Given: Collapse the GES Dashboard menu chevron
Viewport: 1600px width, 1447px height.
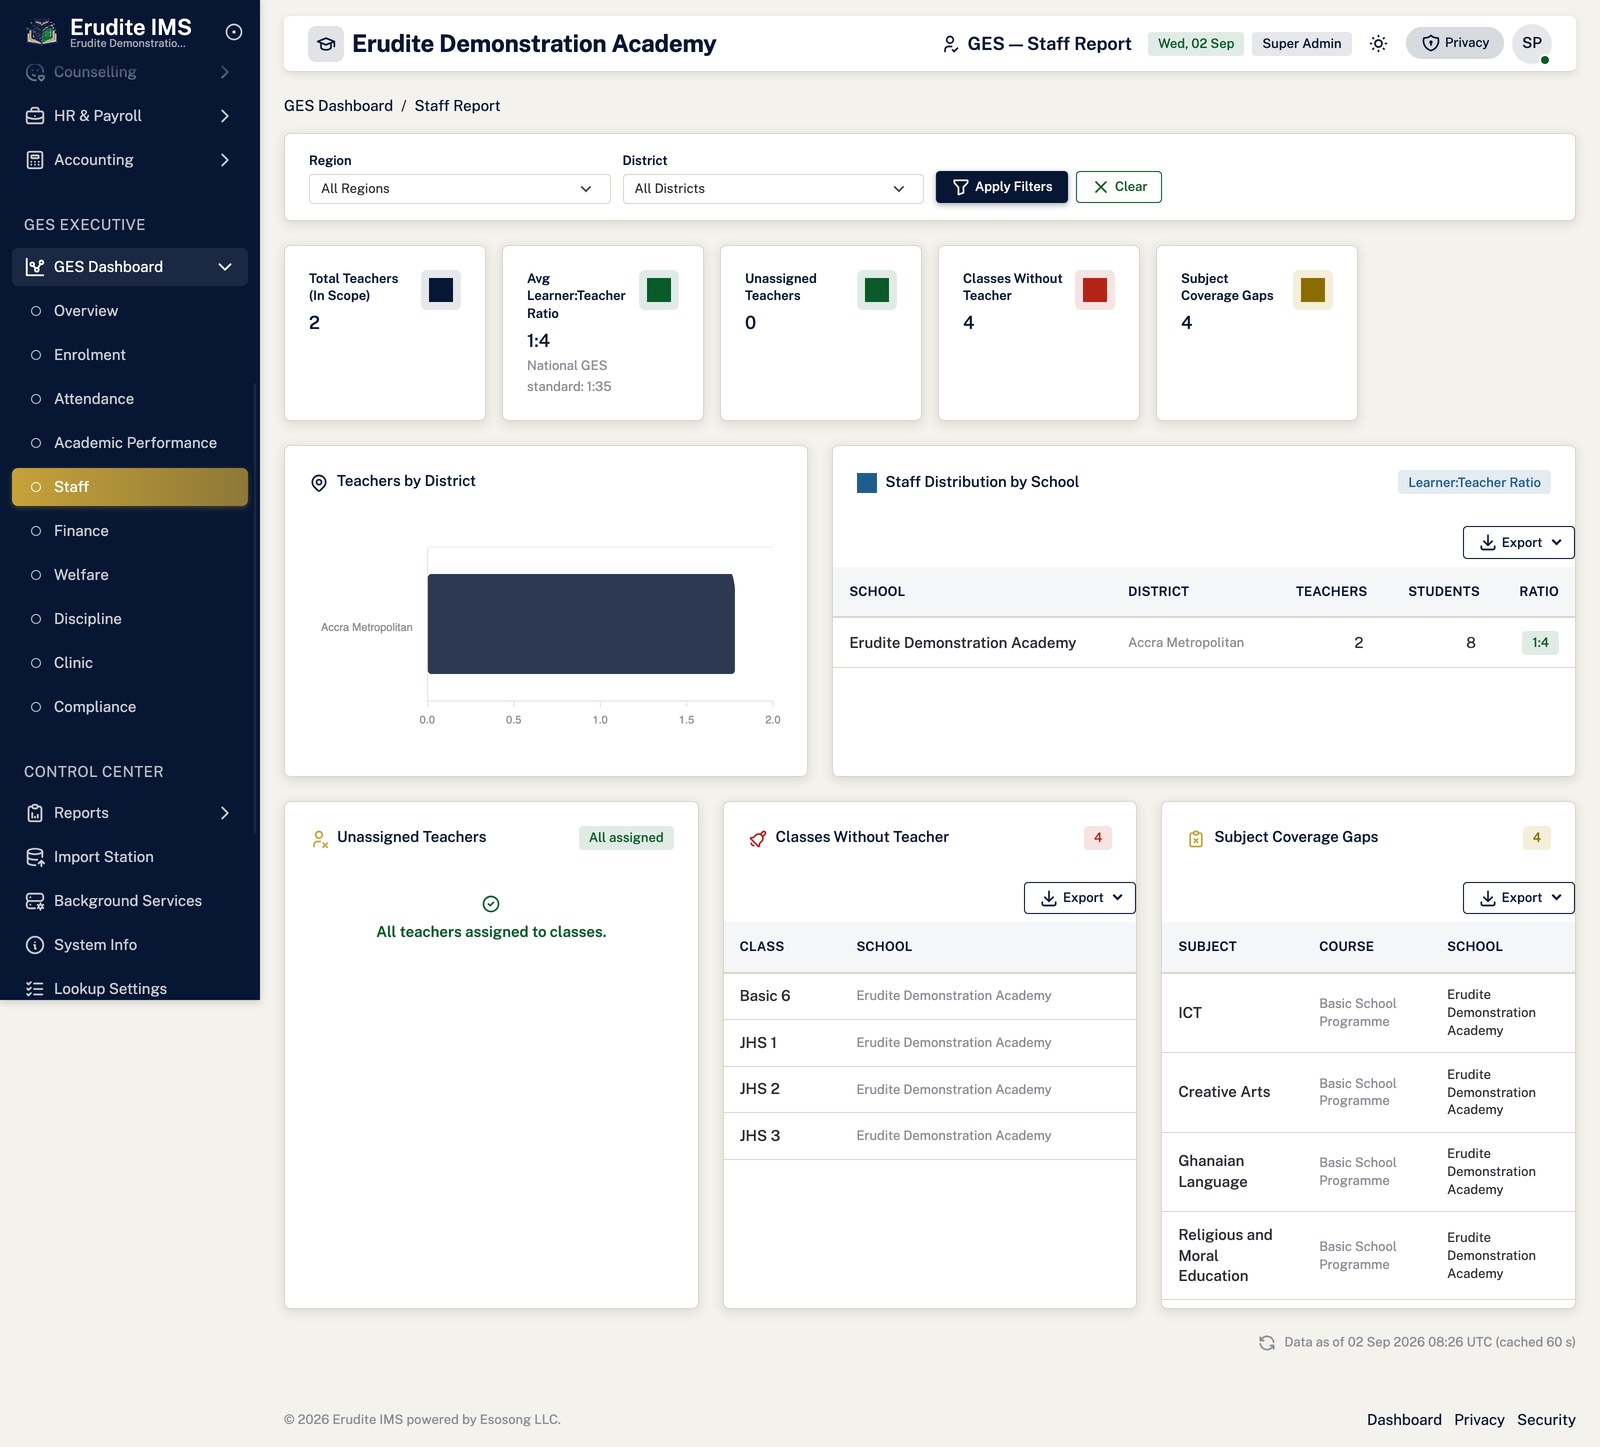Looking at the screenshot, I should [x=225, y=267].
